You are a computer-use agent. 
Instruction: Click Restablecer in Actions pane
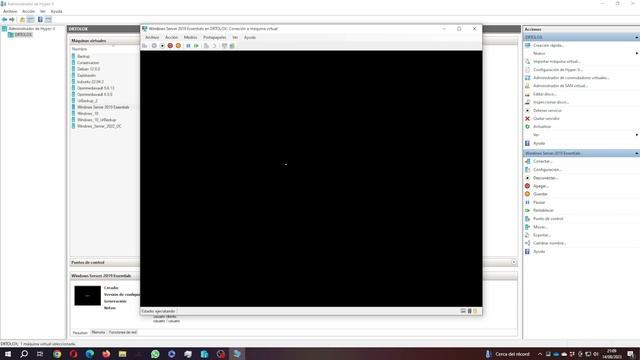543,211
